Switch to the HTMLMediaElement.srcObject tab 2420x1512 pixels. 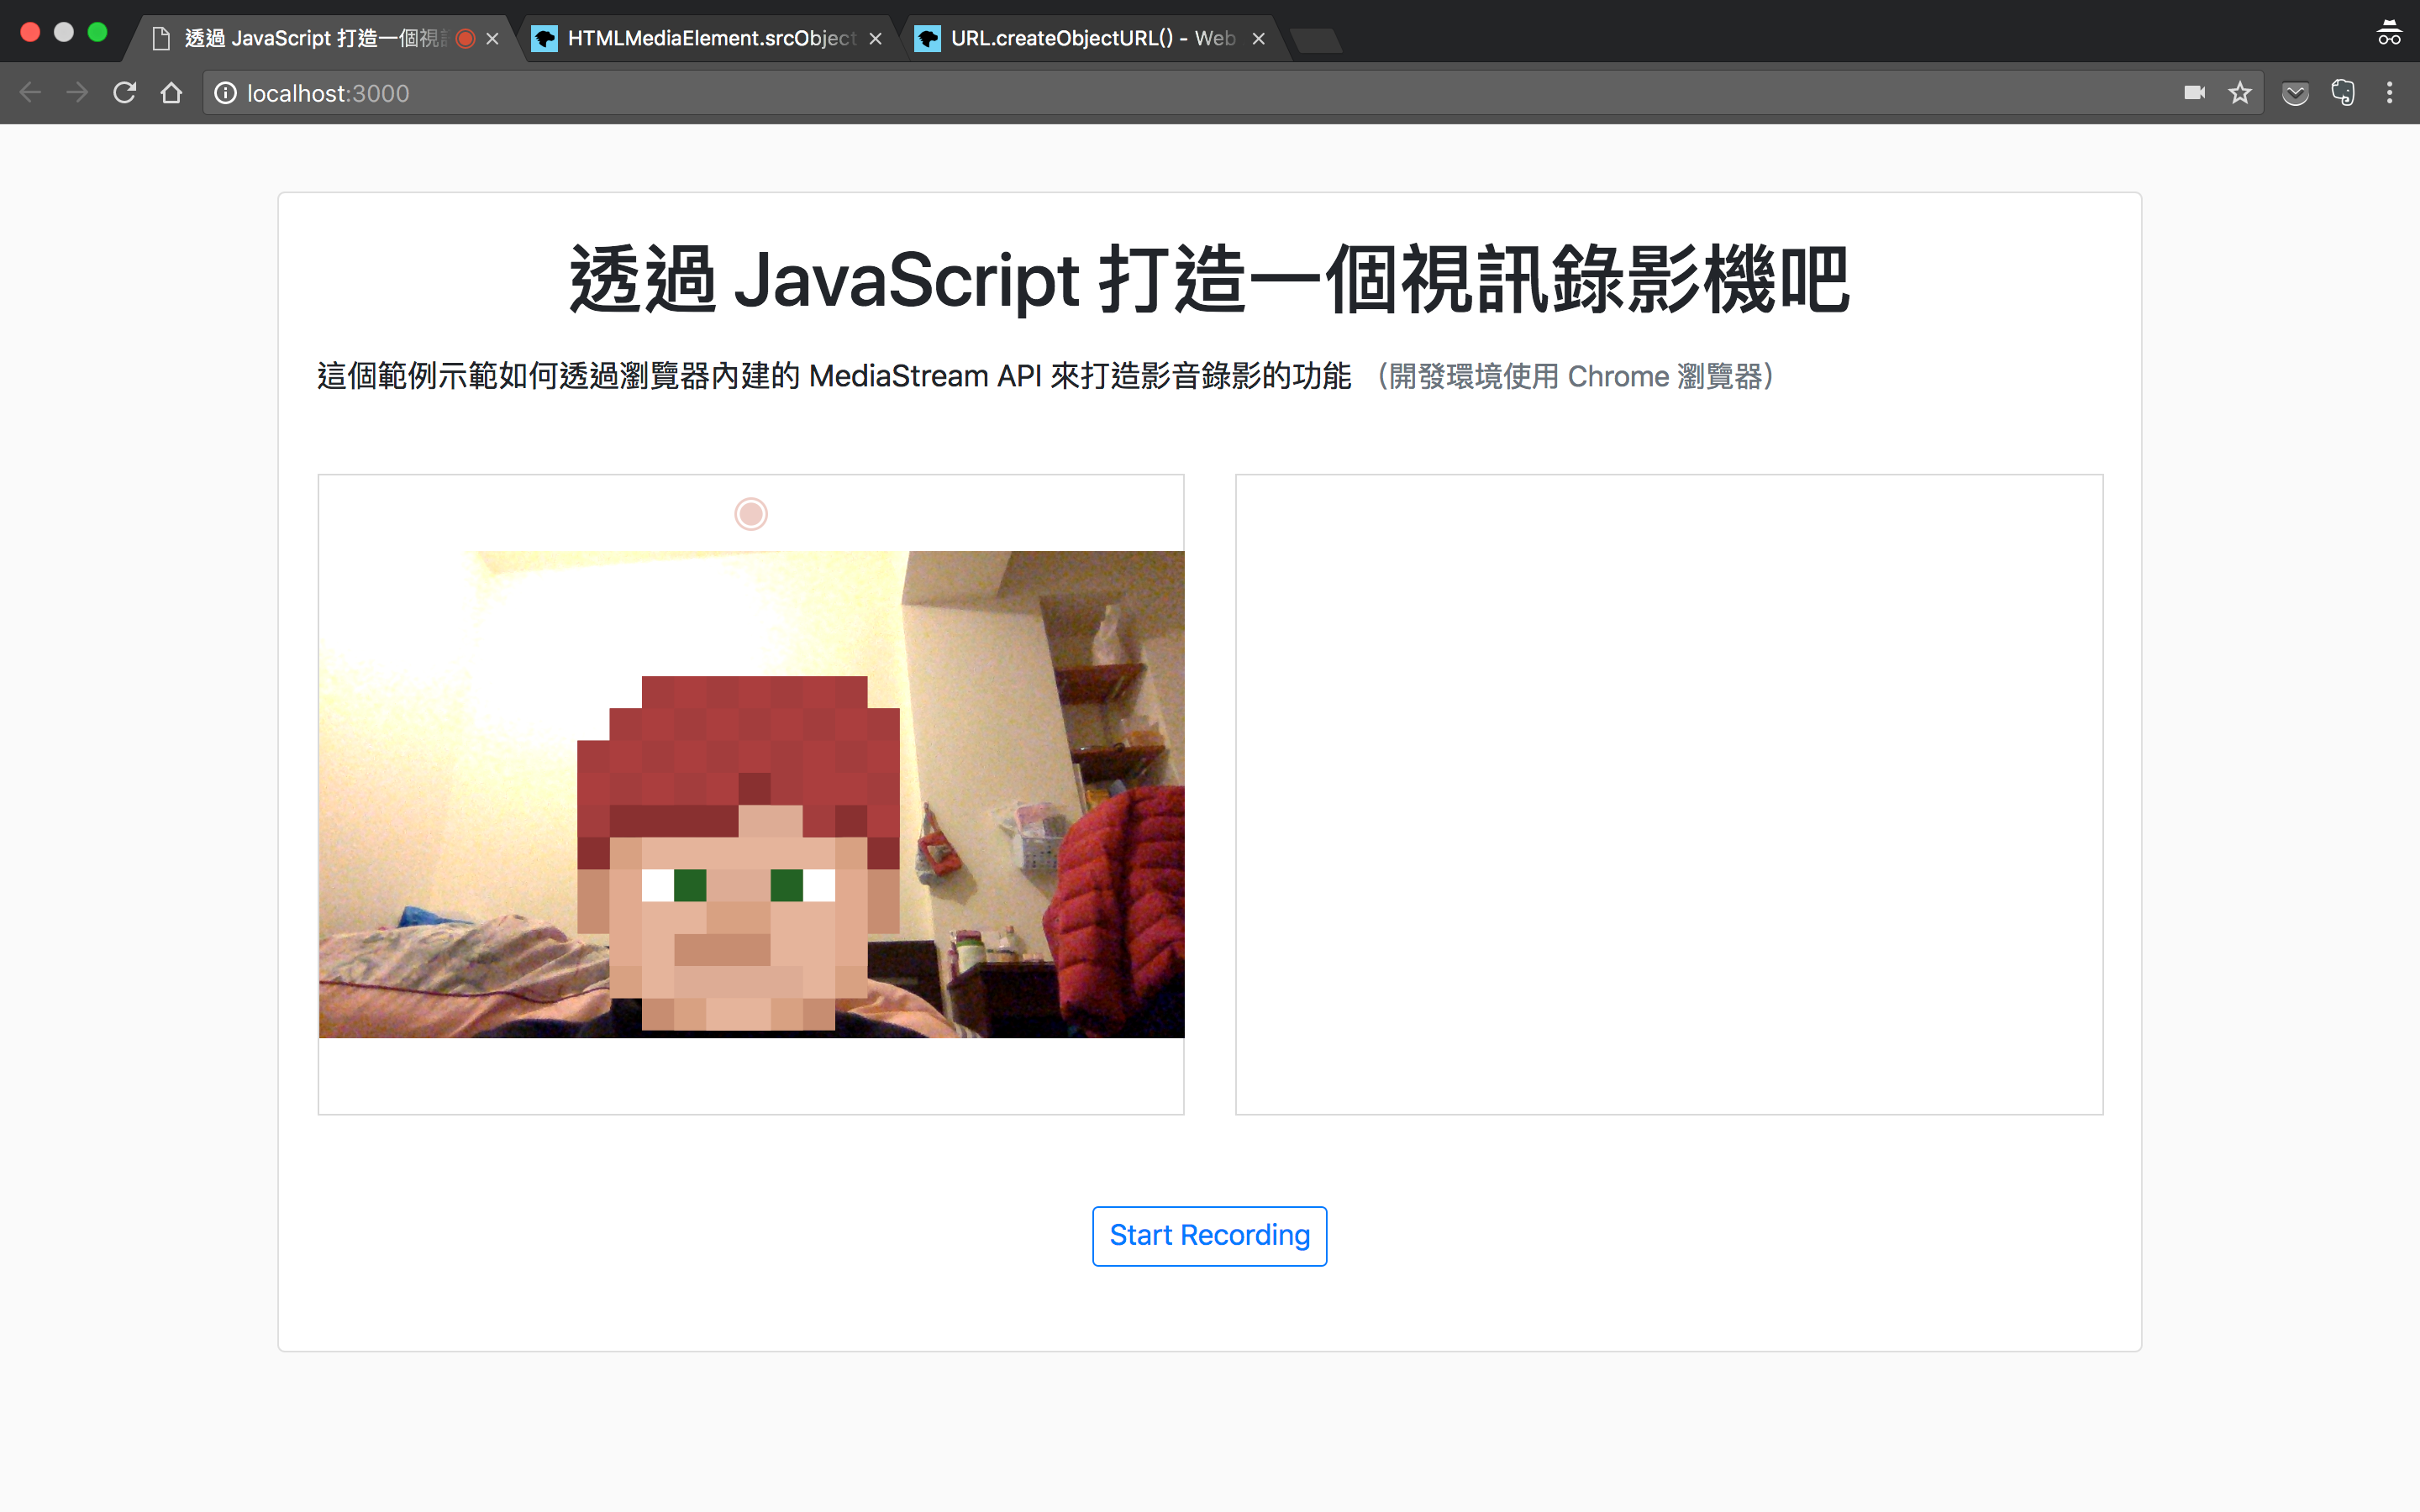[x=712, y=38]
